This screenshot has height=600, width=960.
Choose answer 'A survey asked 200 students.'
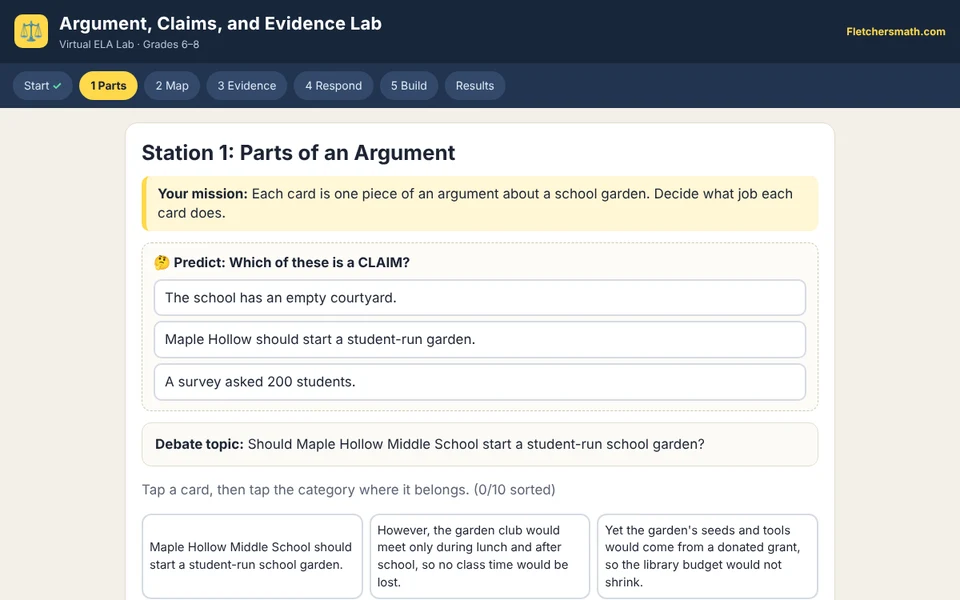[480, 382]
